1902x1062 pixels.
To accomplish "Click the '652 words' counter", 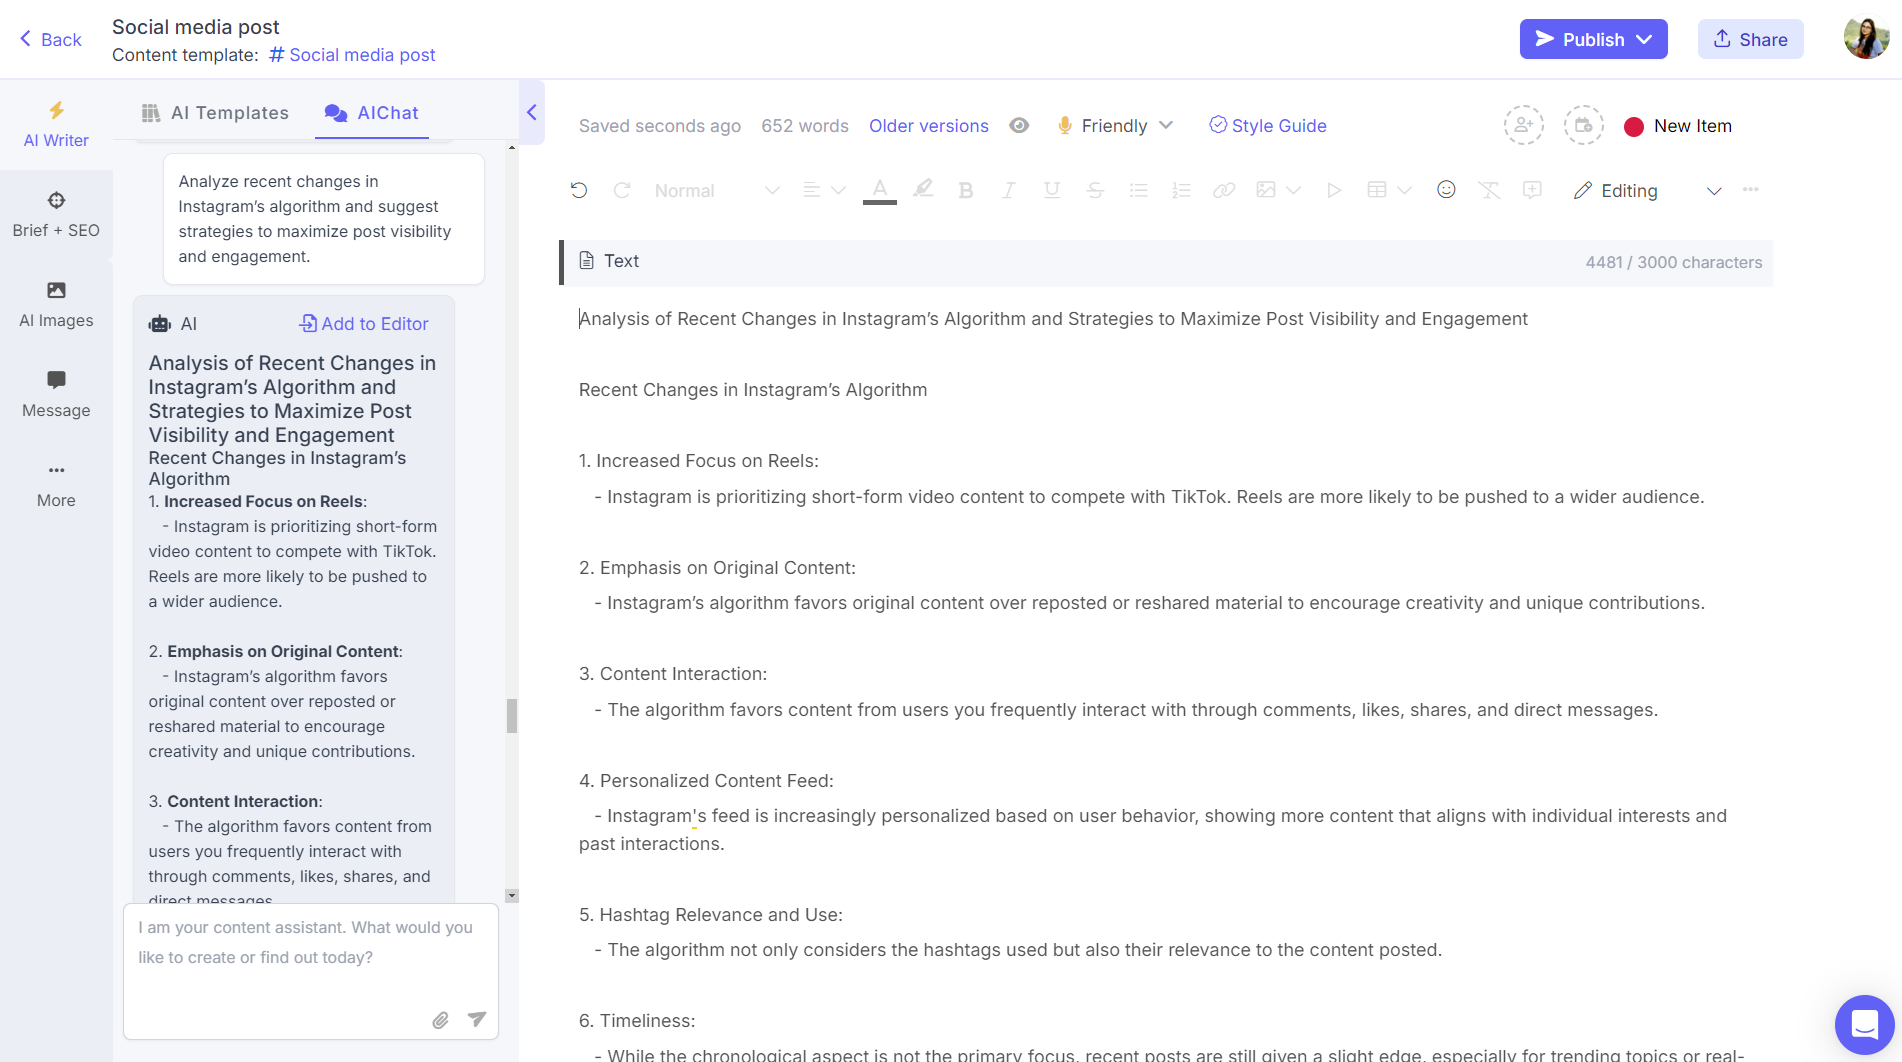I will coord(805,126).
